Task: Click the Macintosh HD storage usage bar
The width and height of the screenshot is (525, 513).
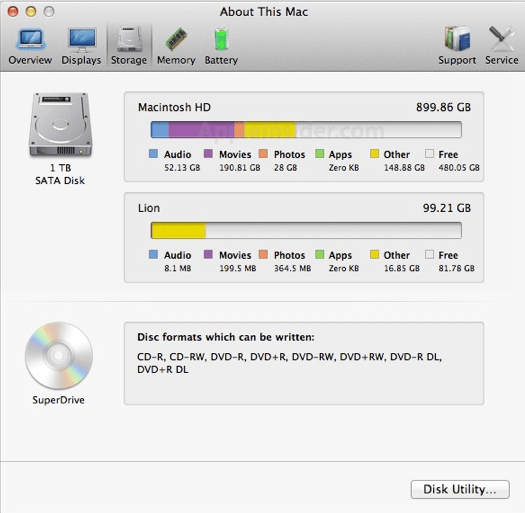Action: [x=306, y=130]
